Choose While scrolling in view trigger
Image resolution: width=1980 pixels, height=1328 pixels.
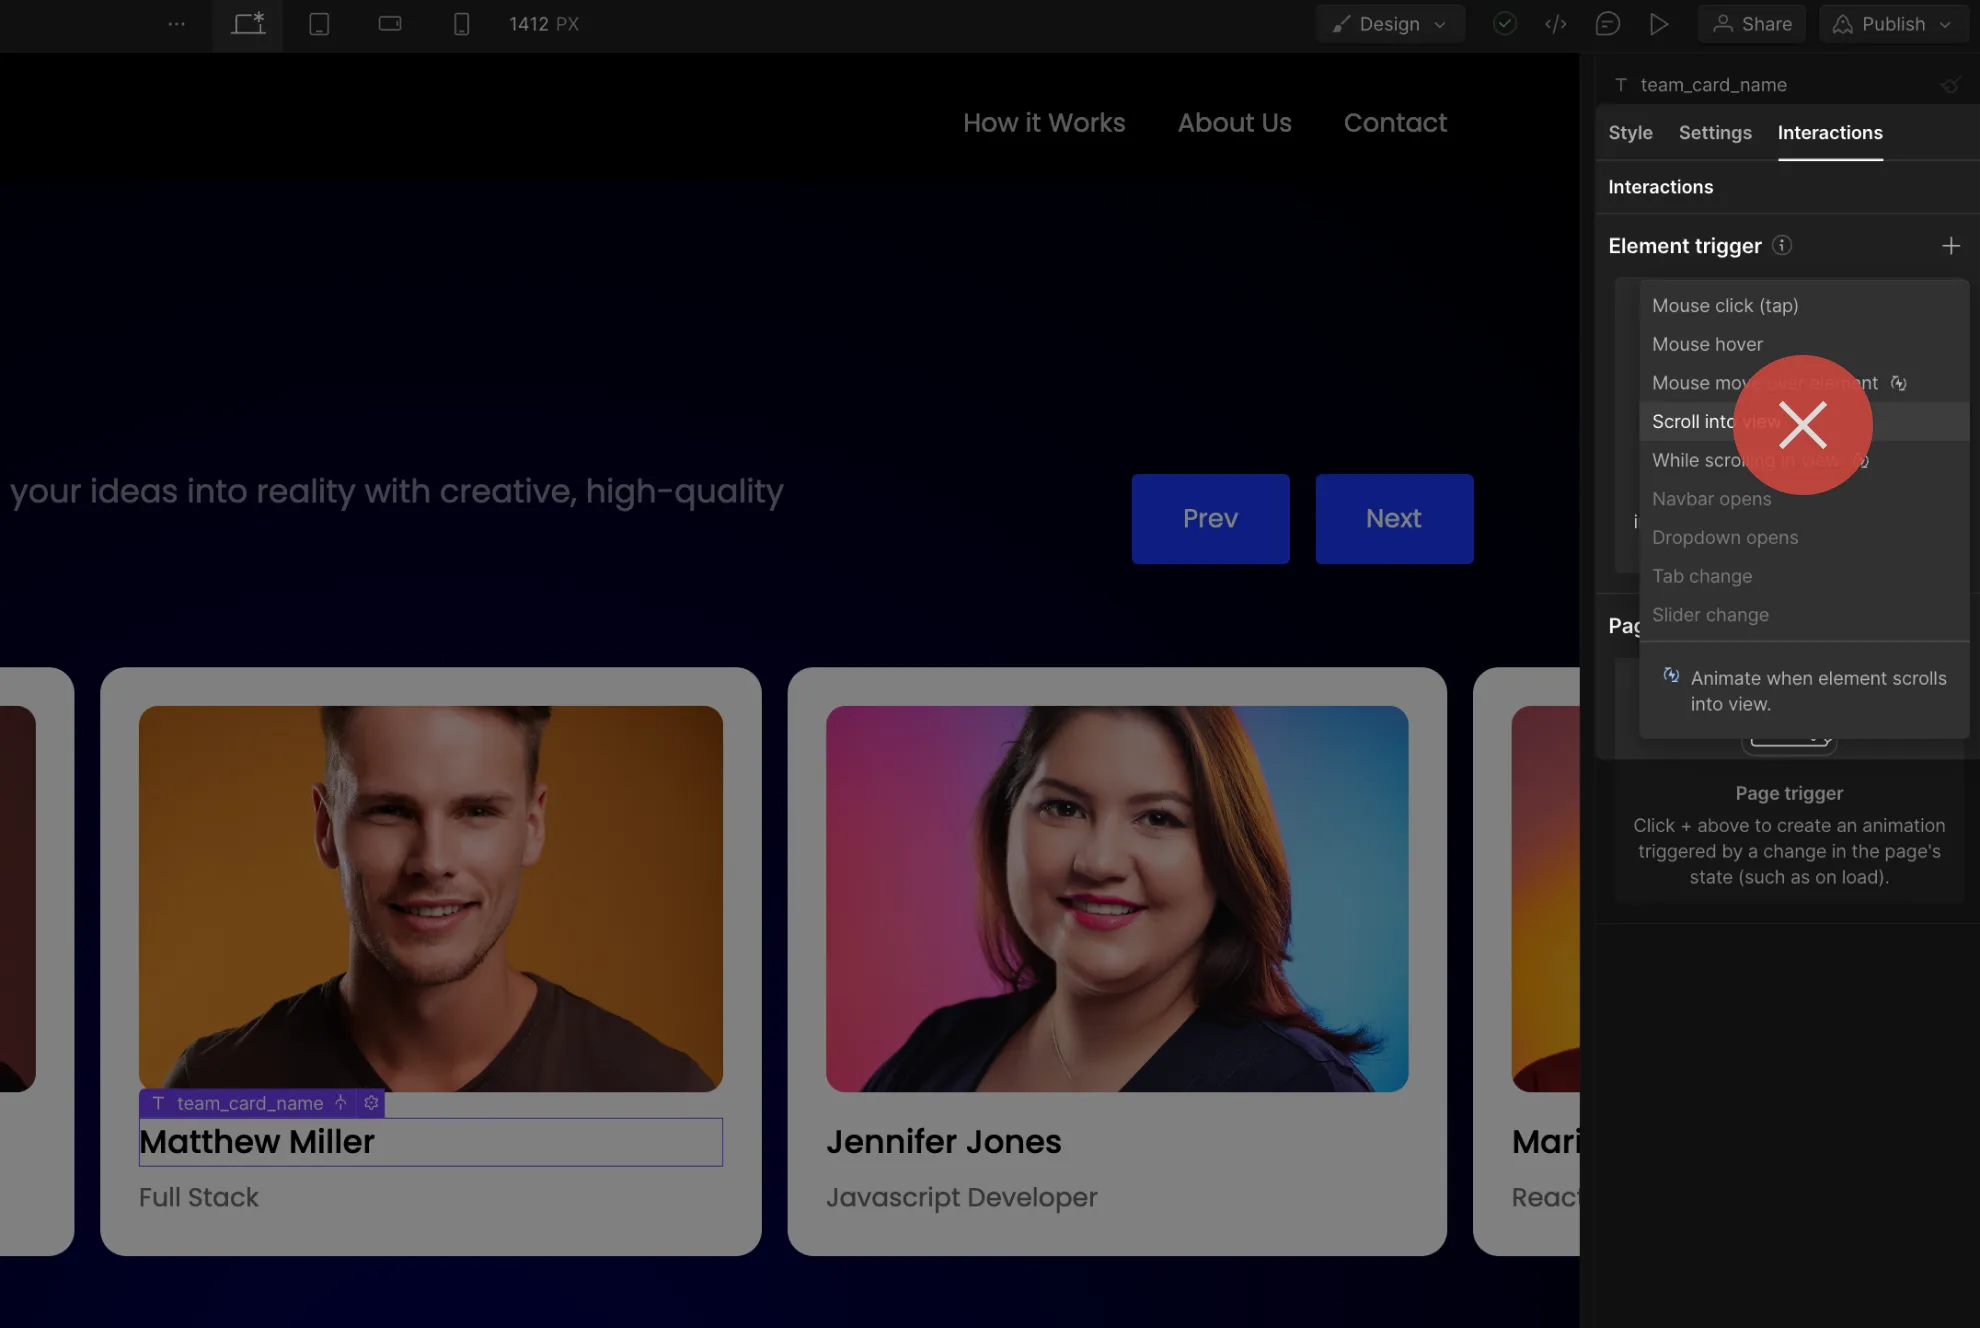(1804, 460)
